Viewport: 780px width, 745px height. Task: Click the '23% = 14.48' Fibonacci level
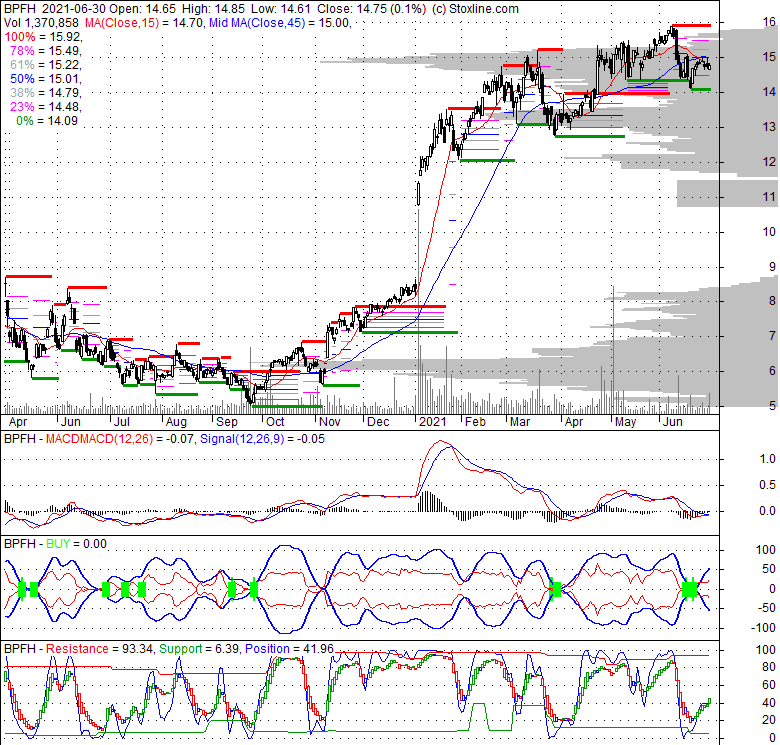pos(46,106)
